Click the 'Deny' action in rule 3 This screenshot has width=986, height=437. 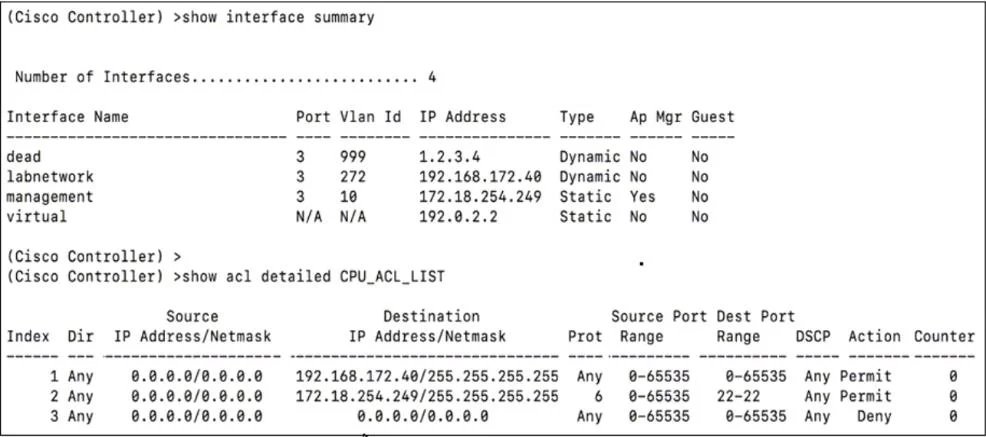pos(875,416)
